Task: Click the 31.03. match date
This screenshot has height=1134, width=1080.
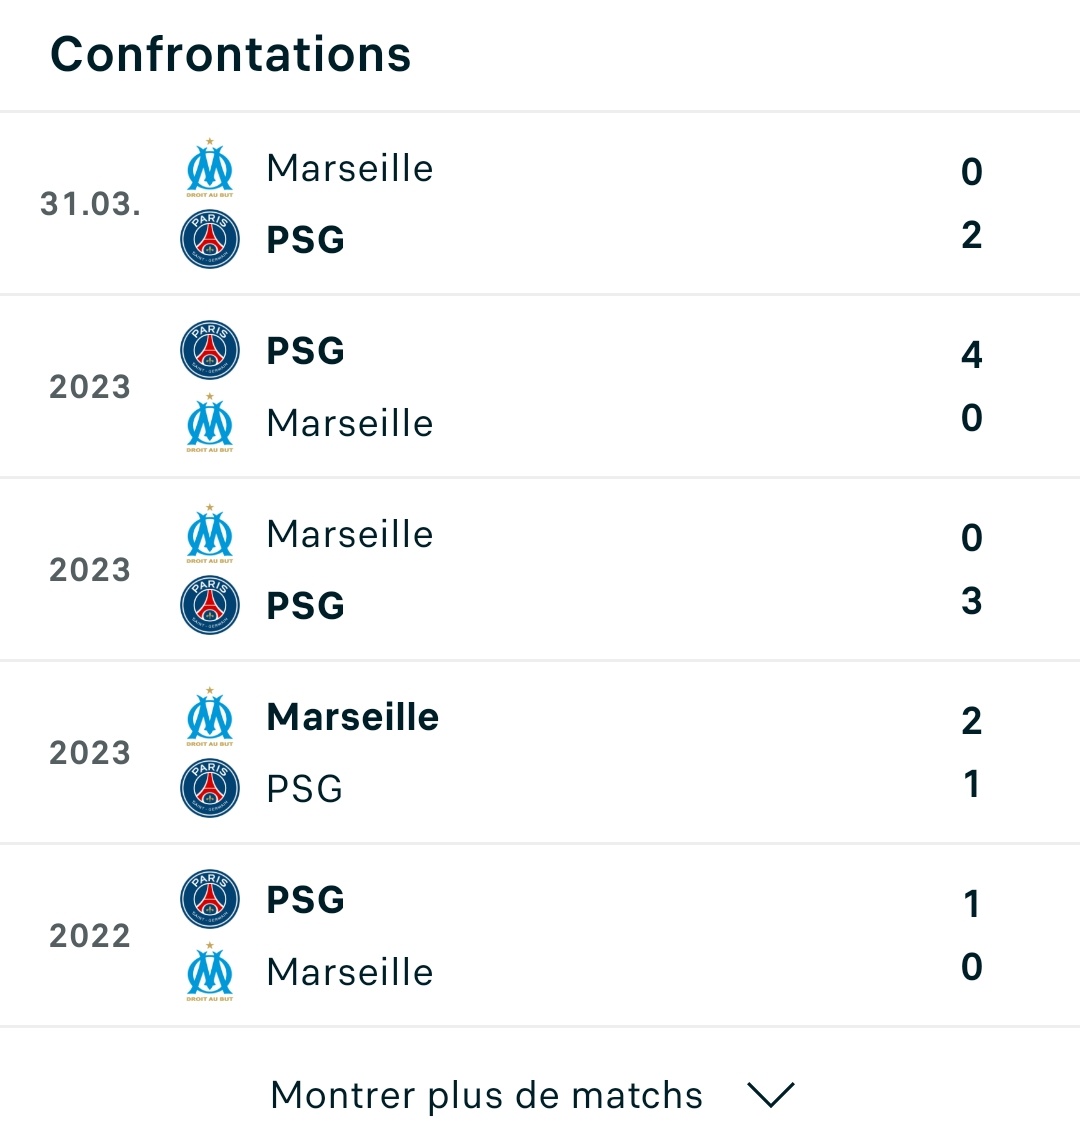Action: tap(90, 204)
